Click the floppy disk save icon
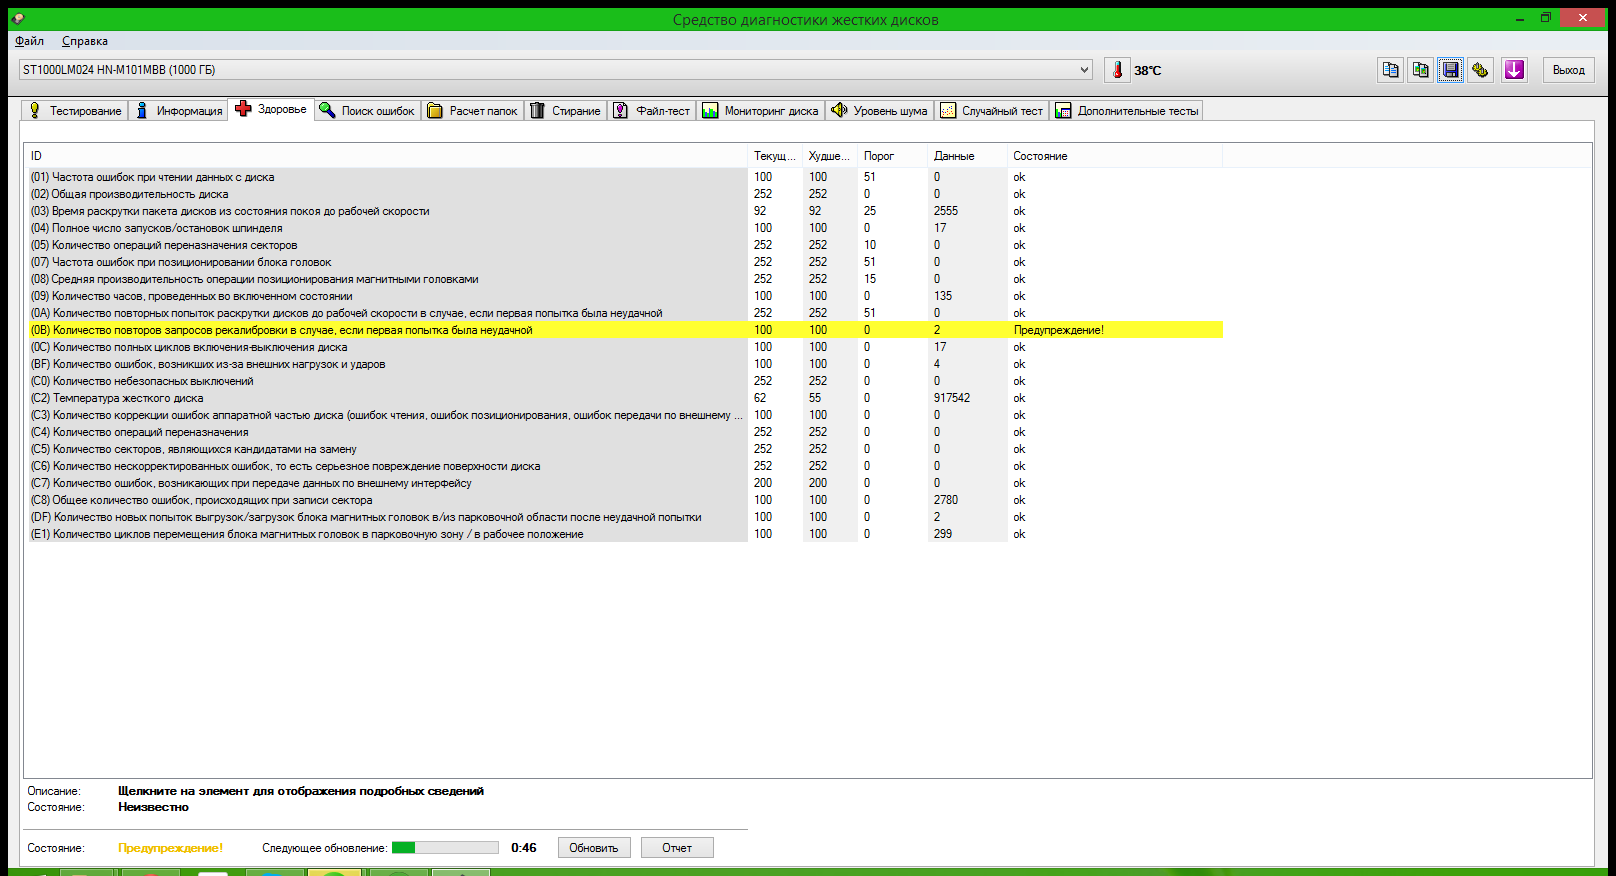This screenshot has width=1616, height=876. click(x=1450, y=70)
